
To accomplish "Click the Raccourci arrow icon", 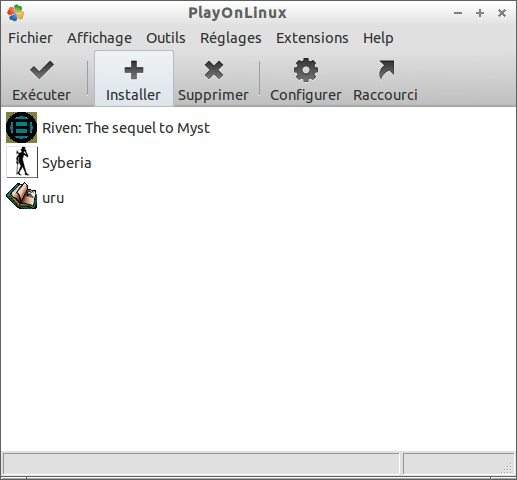I will 386,69.
